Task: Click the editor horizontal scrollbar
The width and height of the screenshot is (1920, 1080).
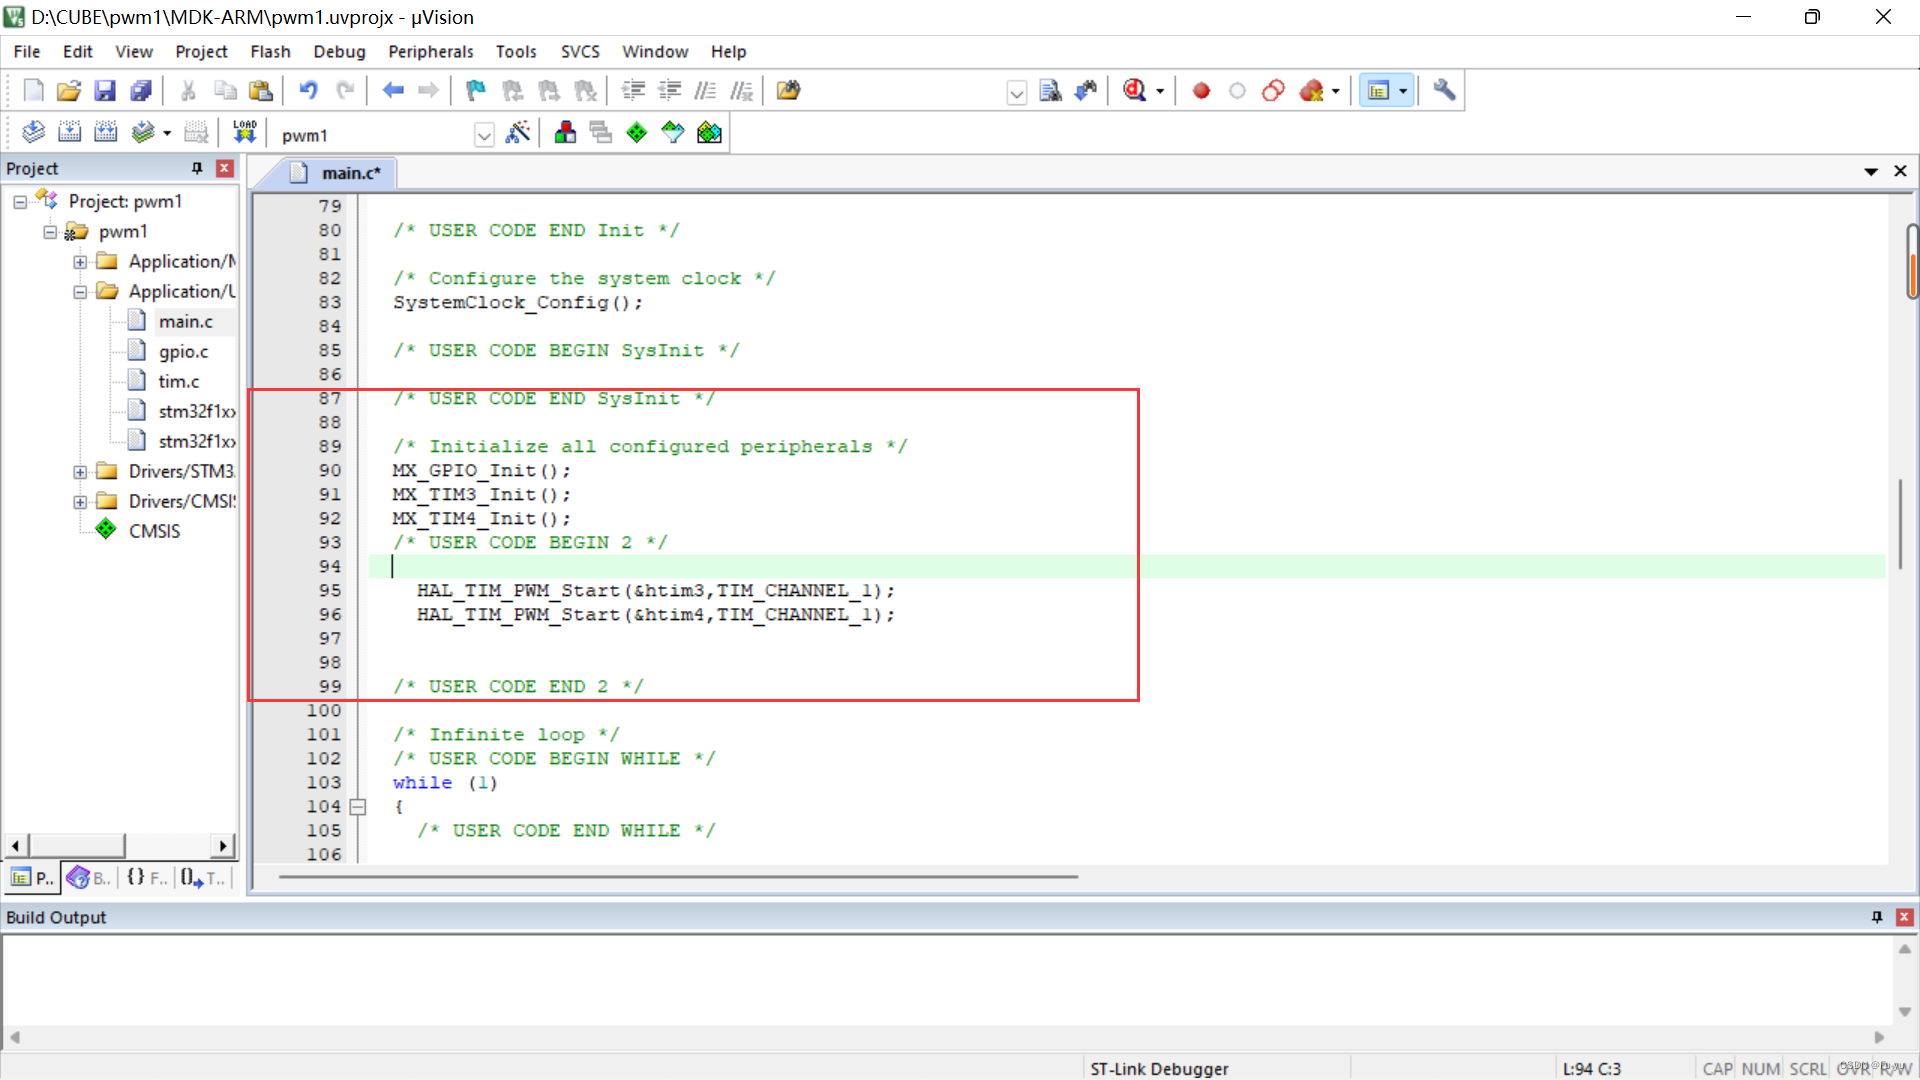Action: [678, 877]
